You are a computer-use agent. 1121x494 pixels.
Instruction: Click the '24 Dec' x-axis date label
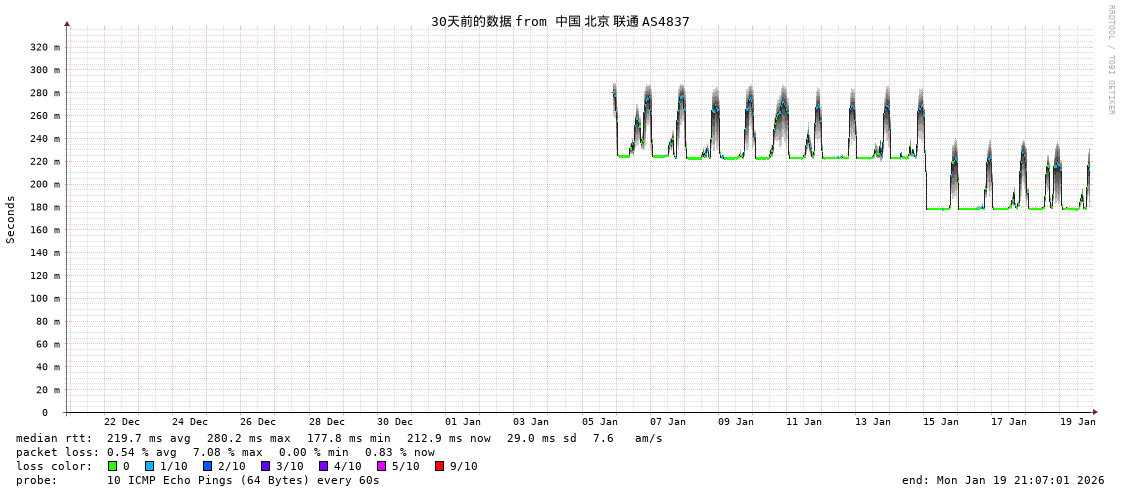point(190,422)
